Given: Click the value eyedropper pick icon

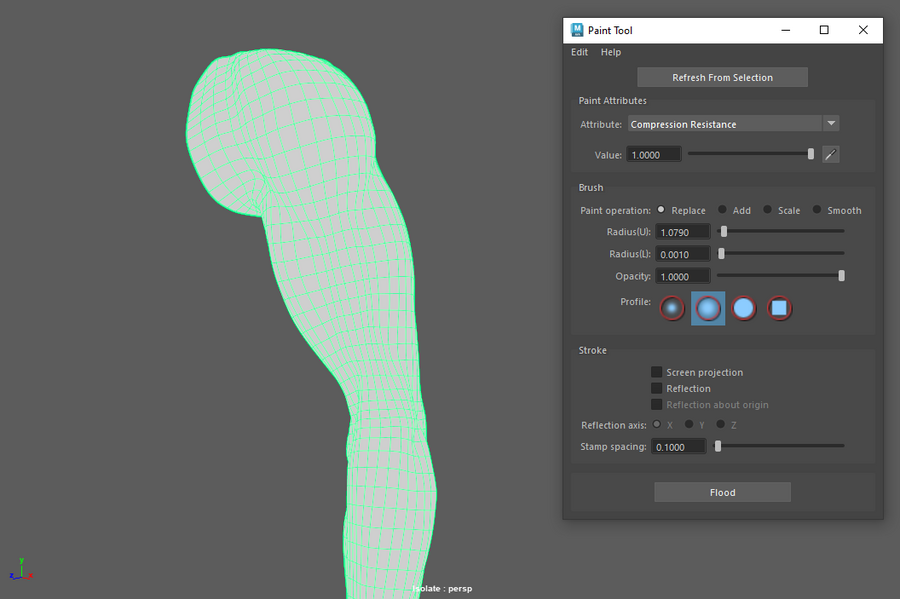Looking at the screenshot, I should click(x=830, y=154).
